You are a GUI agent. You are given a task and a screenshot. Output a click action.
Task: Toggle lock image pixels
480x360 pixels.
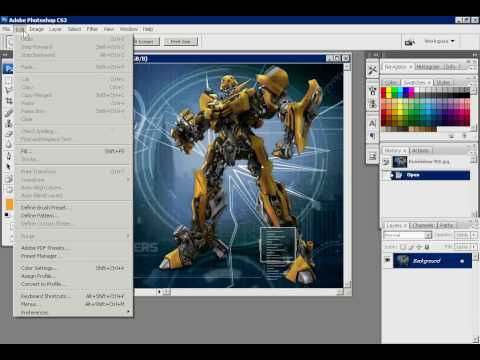coord(411,247)
